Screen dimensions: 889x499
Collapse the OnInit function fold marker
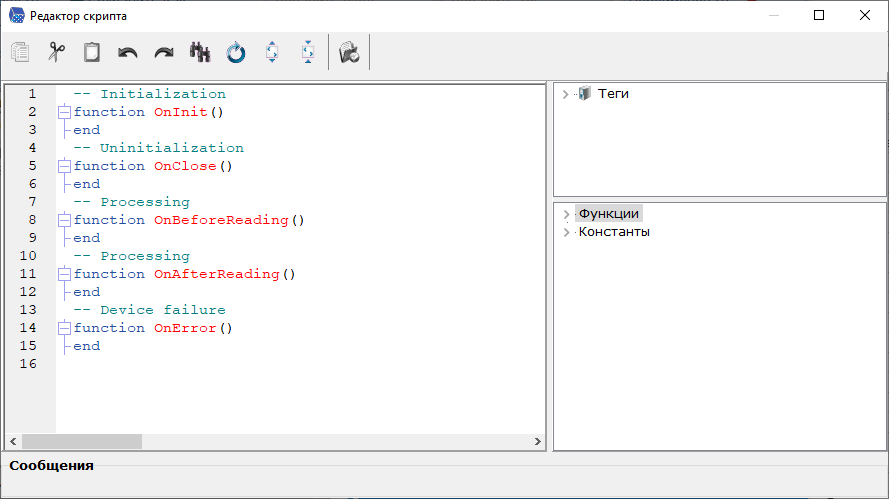coord(65,112)
